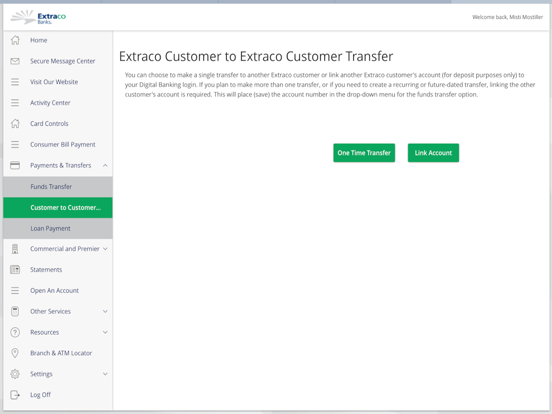Click the Extraco Customer to Extraco Customer Transfer heading
Screen dimensions: 552x414
point(256,56)
